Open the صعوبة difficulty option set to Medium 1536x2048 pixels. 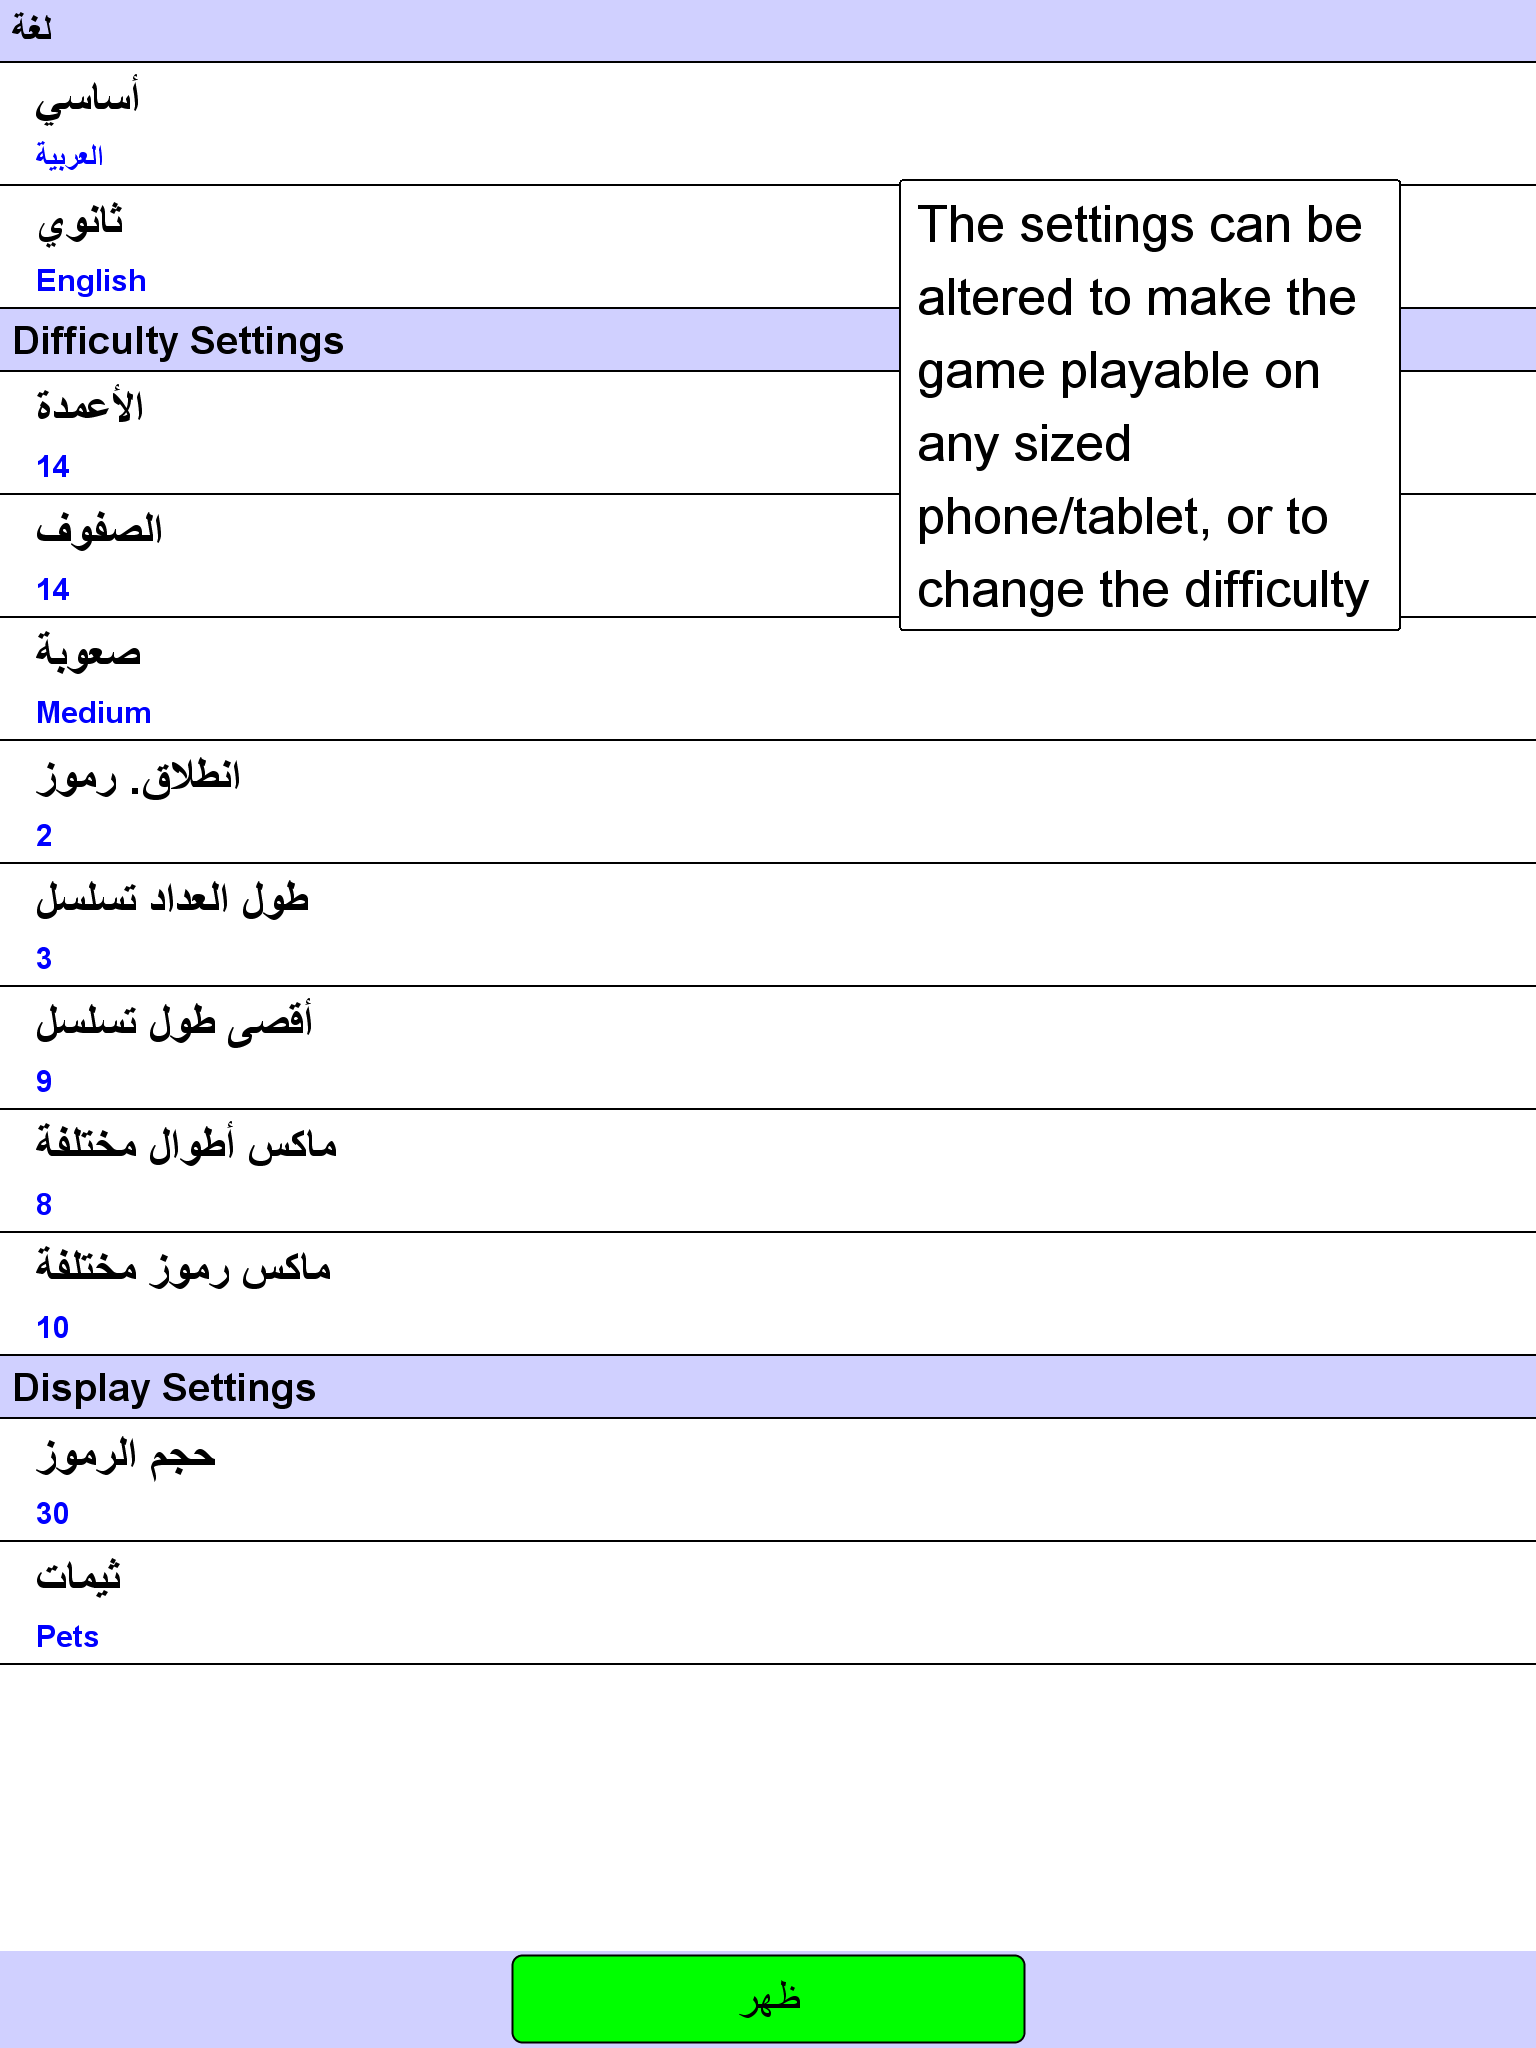[x=768, y=679]
